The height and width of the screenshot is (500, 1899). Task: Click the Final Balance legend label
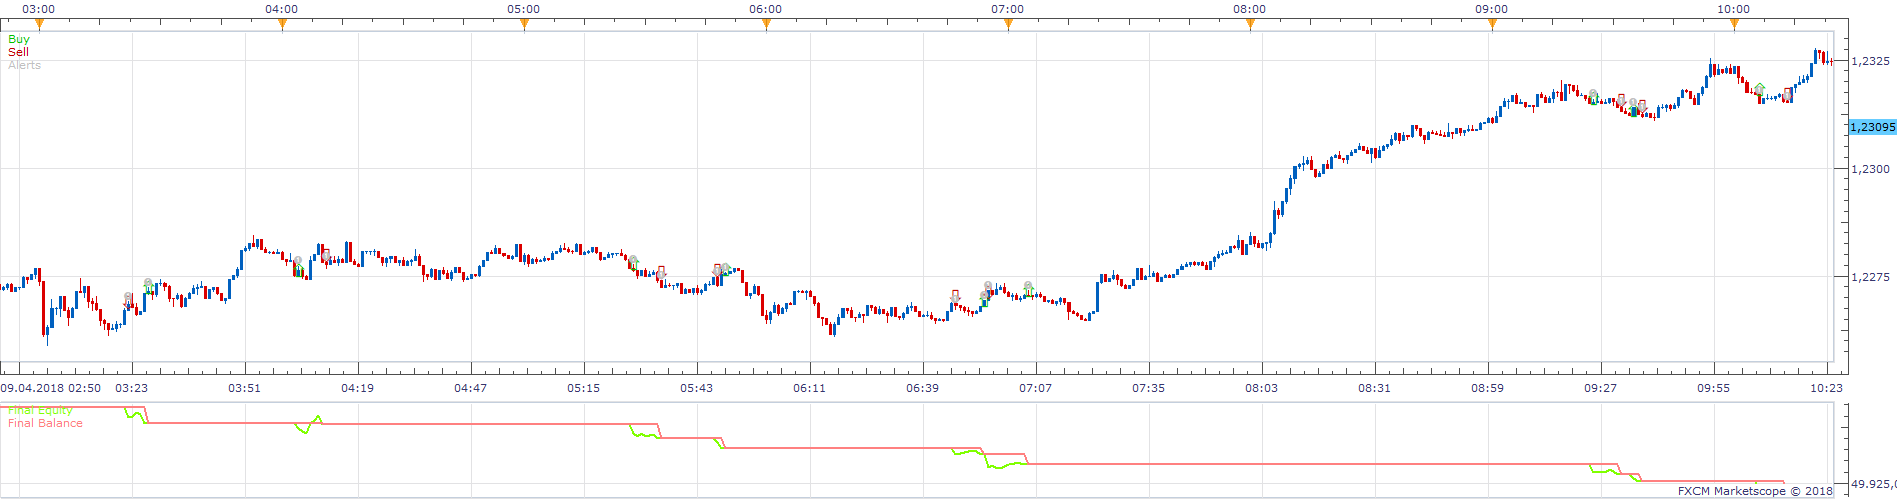[x=45, y=423]
